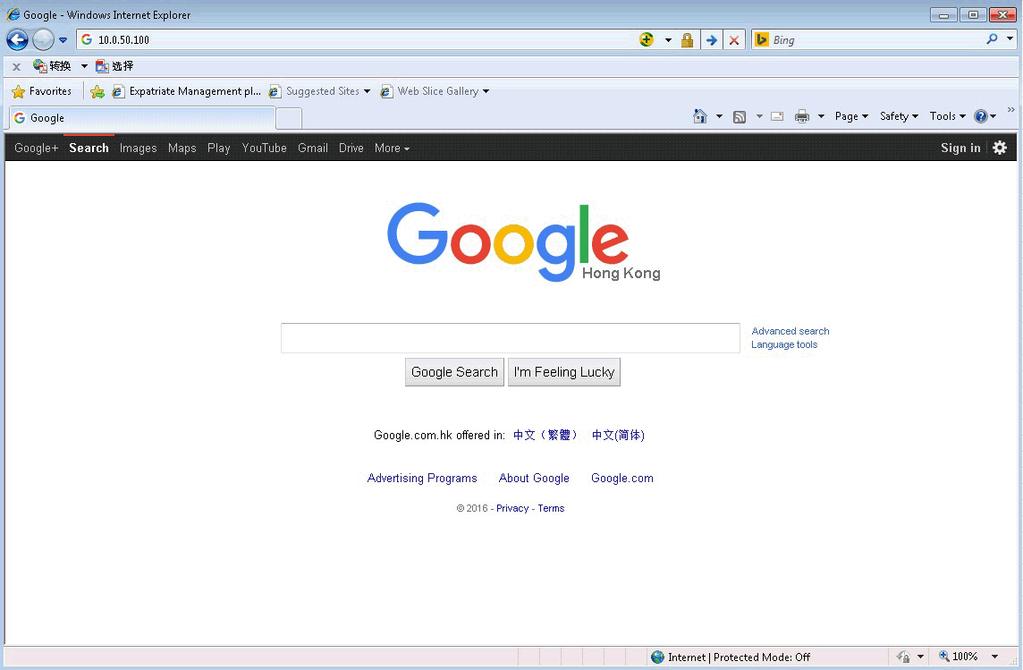This screenshot has width=1023, height=670.
Task: Click the Help question mark icon
Action: tap(981, 116)
